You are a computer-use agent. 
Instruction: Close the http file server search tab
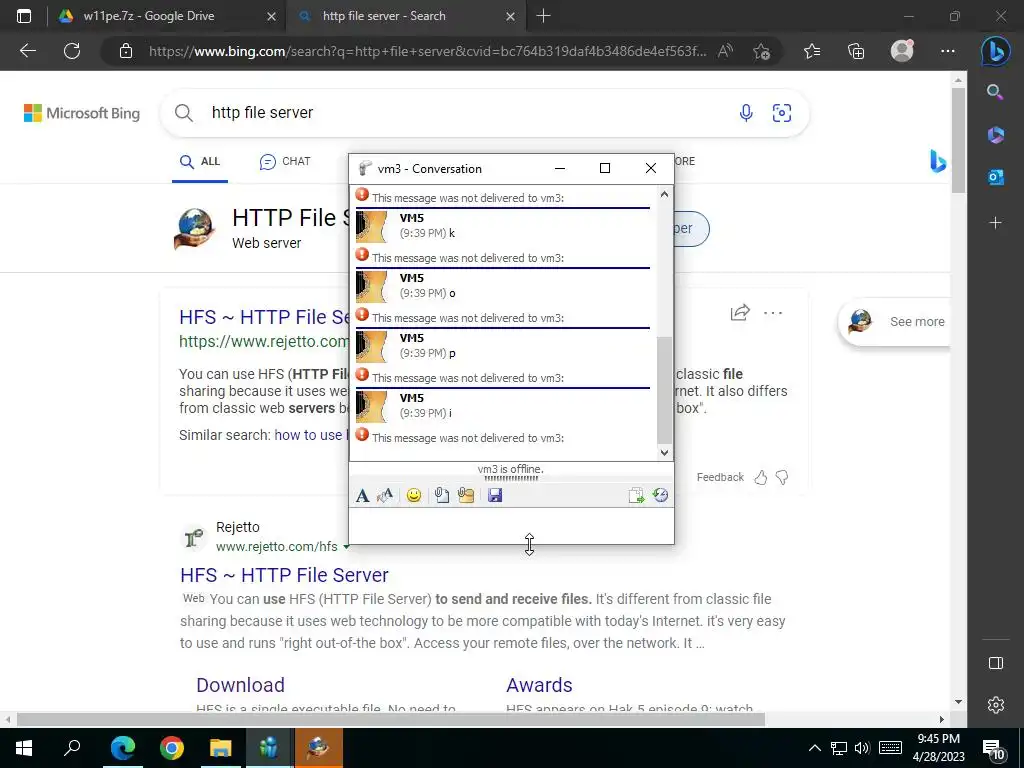click(x=511, y=16)
